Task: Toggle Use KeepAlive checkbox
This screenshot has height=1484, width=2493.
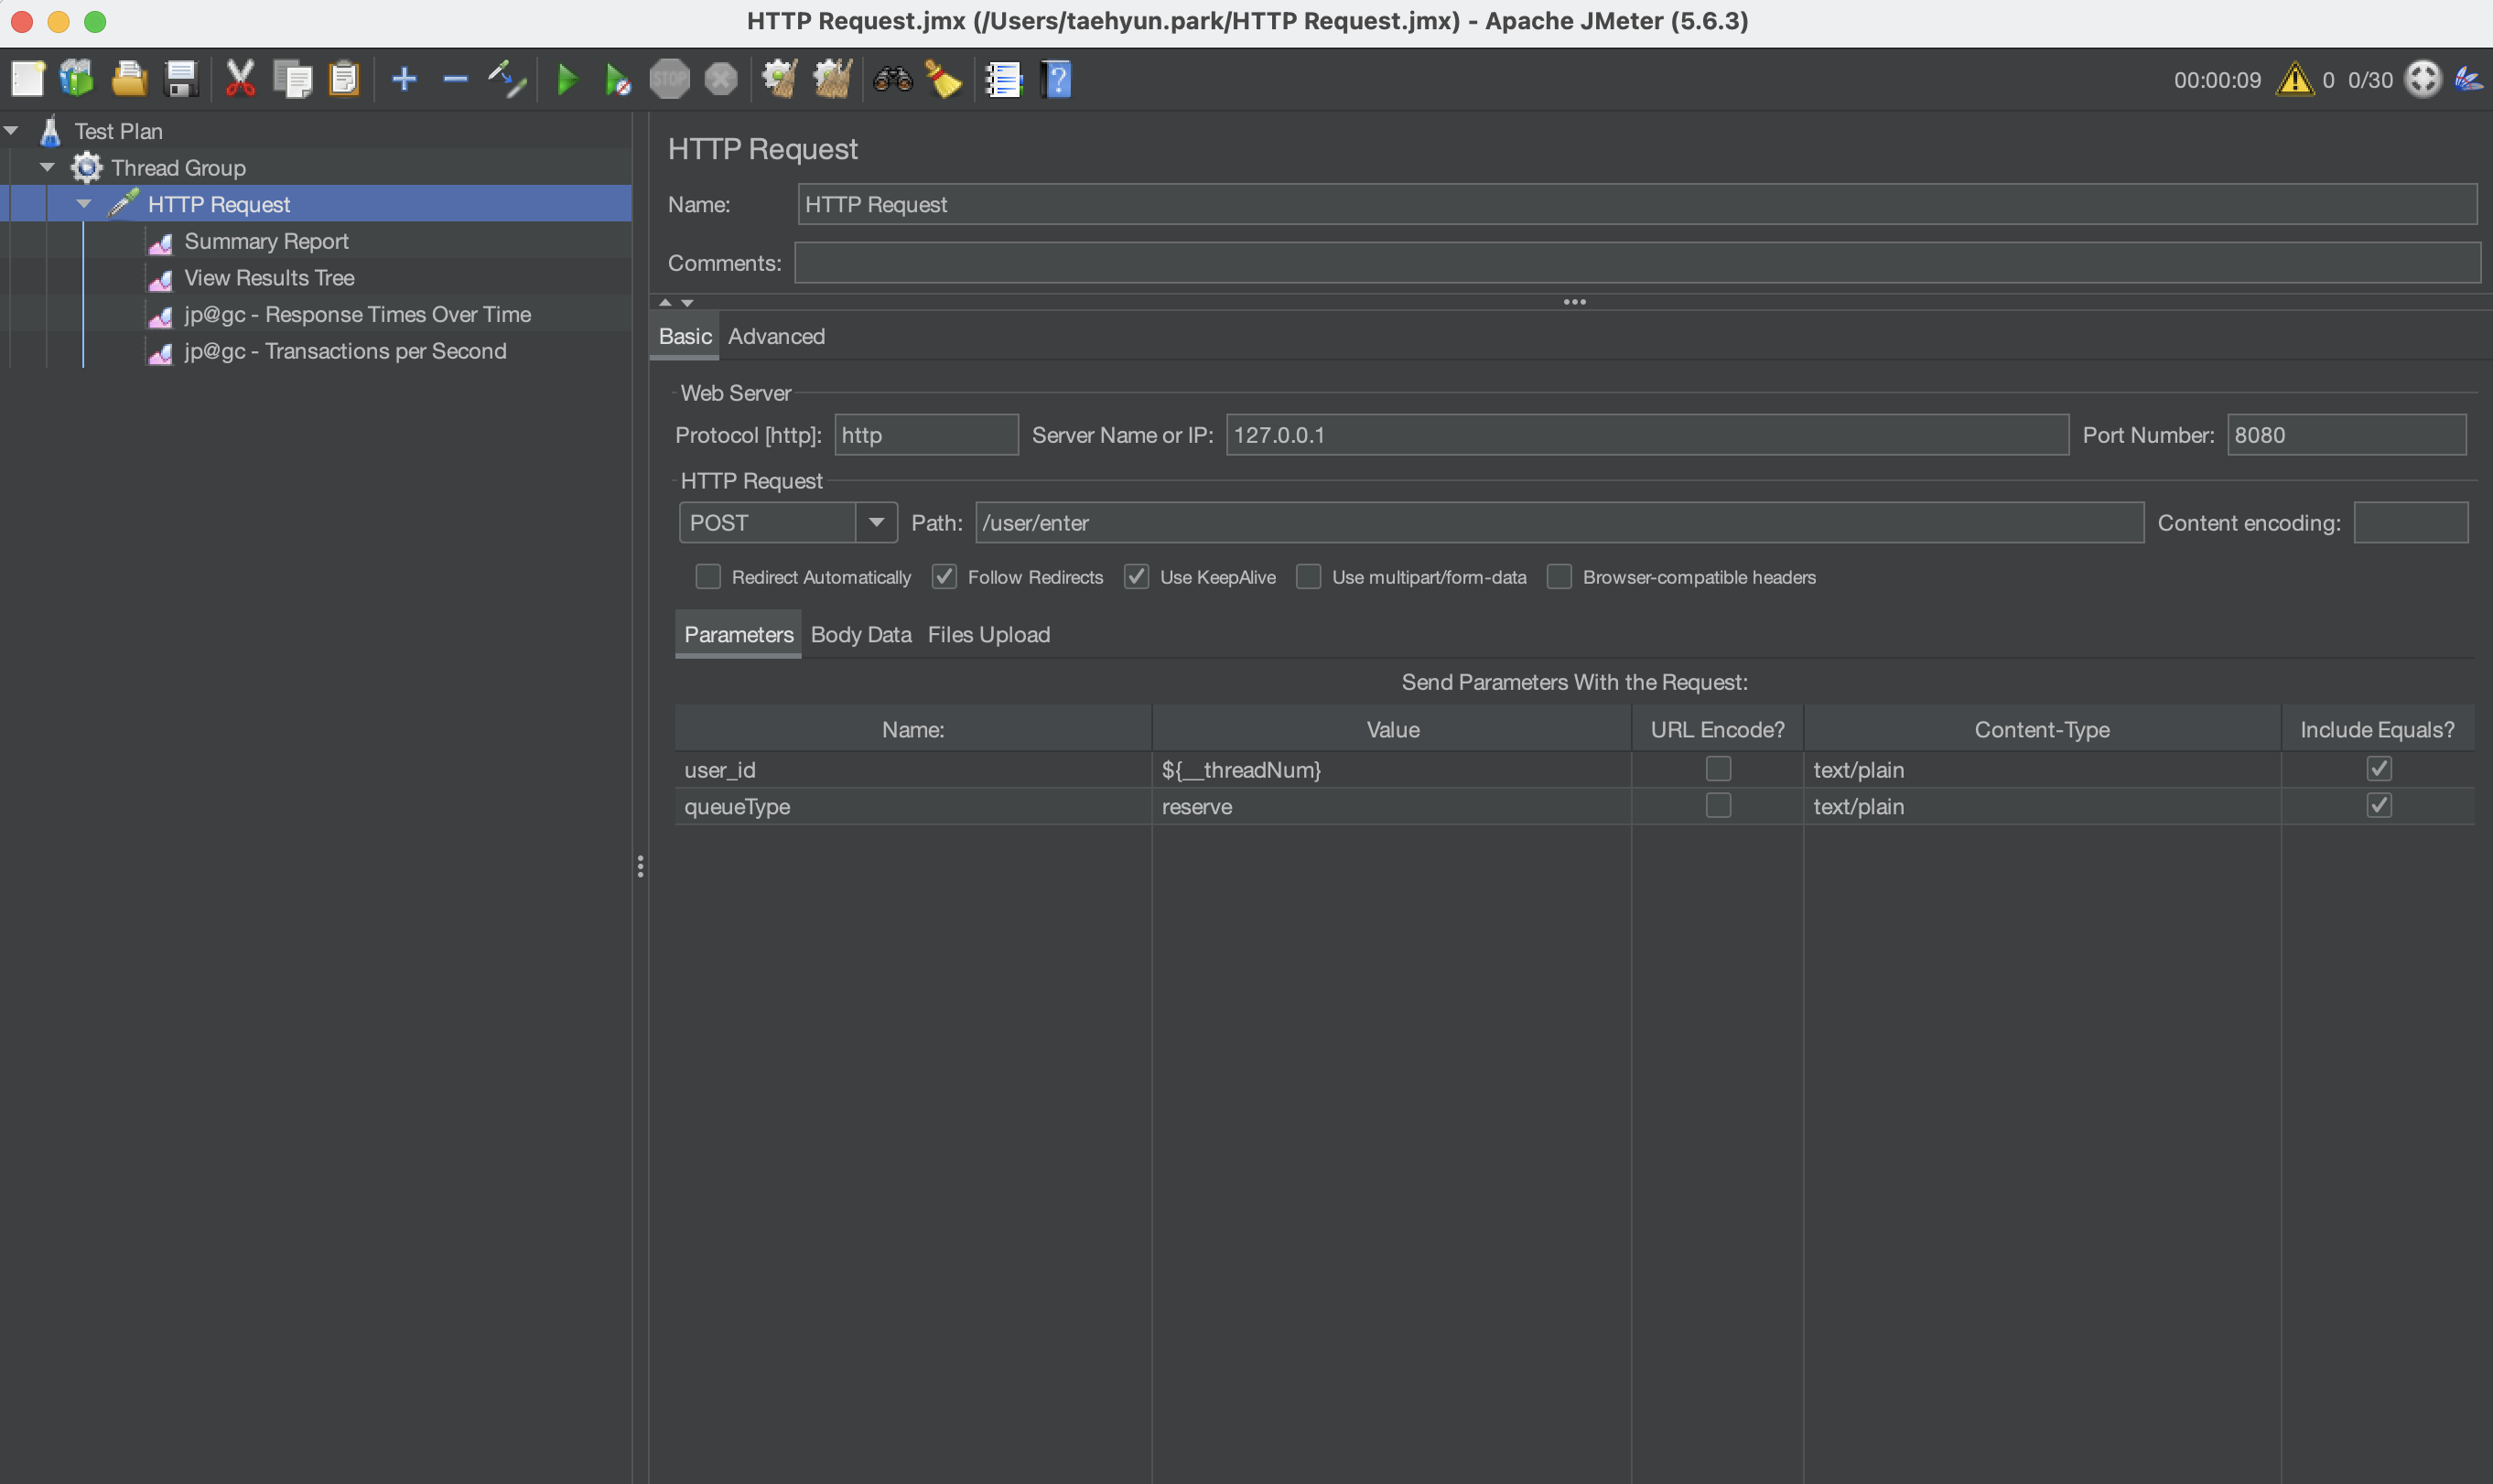Action: [x=1136, y=577]
